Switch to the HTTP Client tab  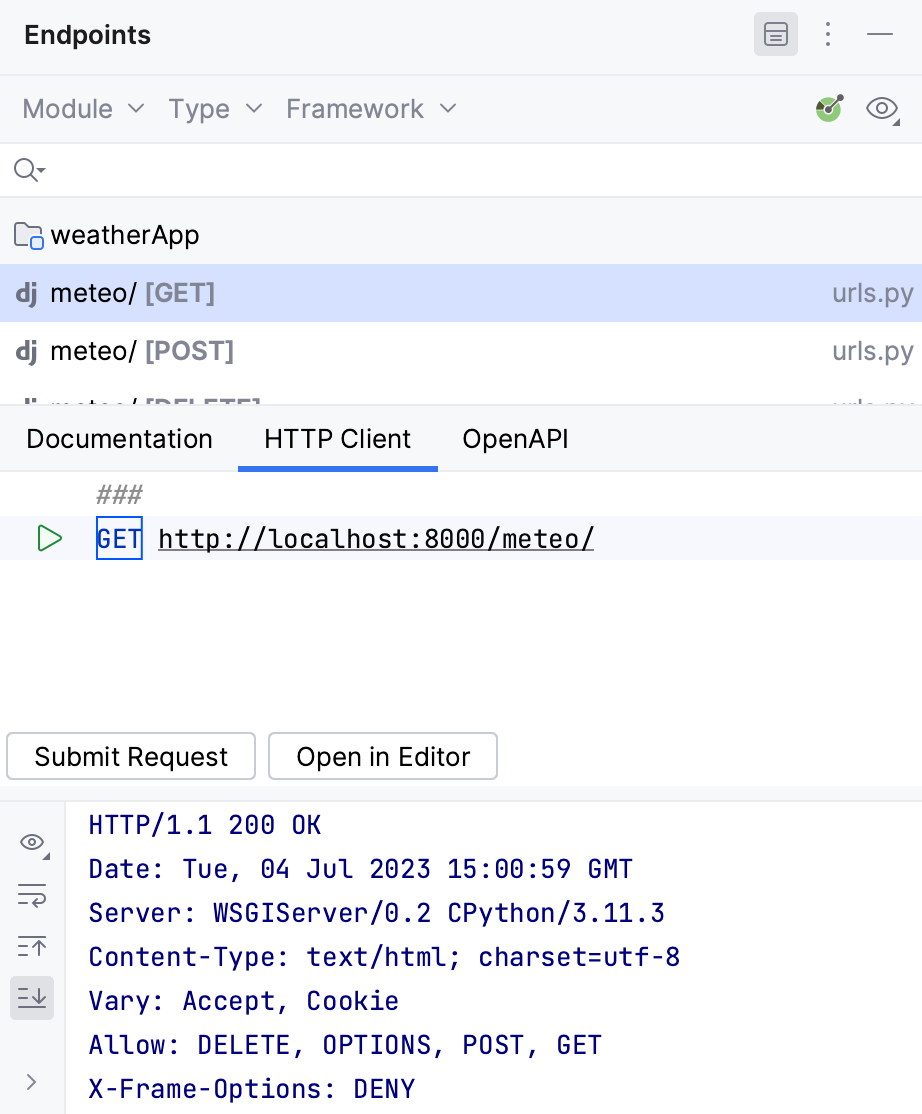pos(337,439)
